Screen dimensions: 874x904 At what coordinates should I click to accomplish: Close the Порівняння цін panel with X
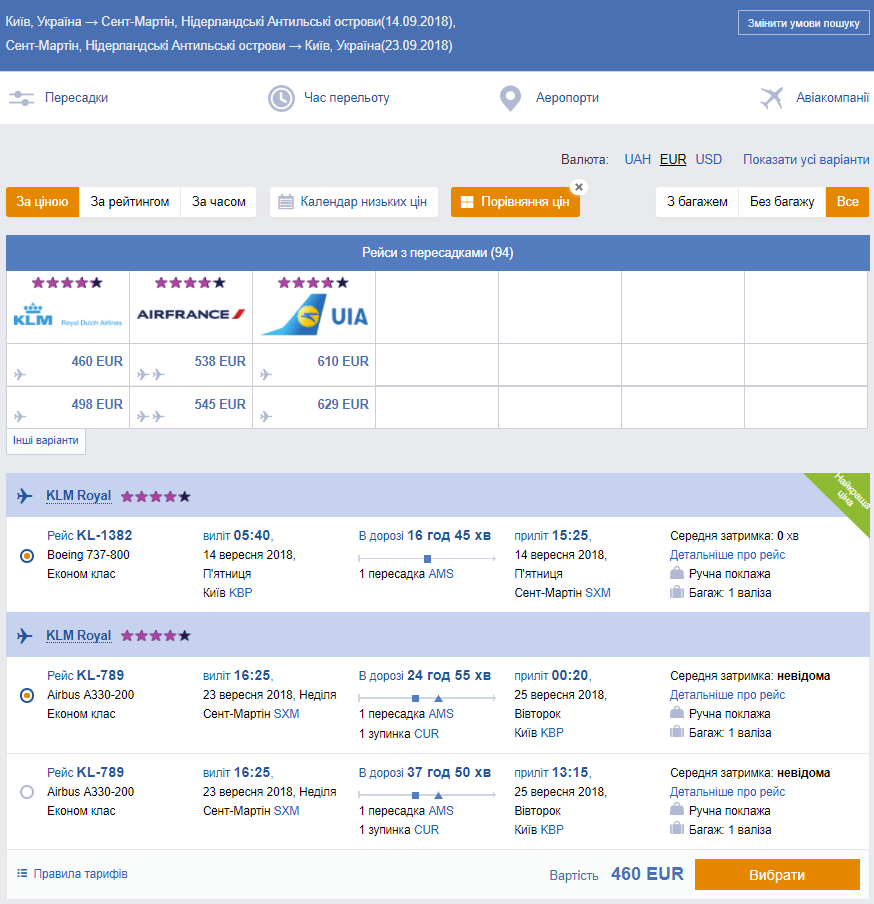[579, 187]
